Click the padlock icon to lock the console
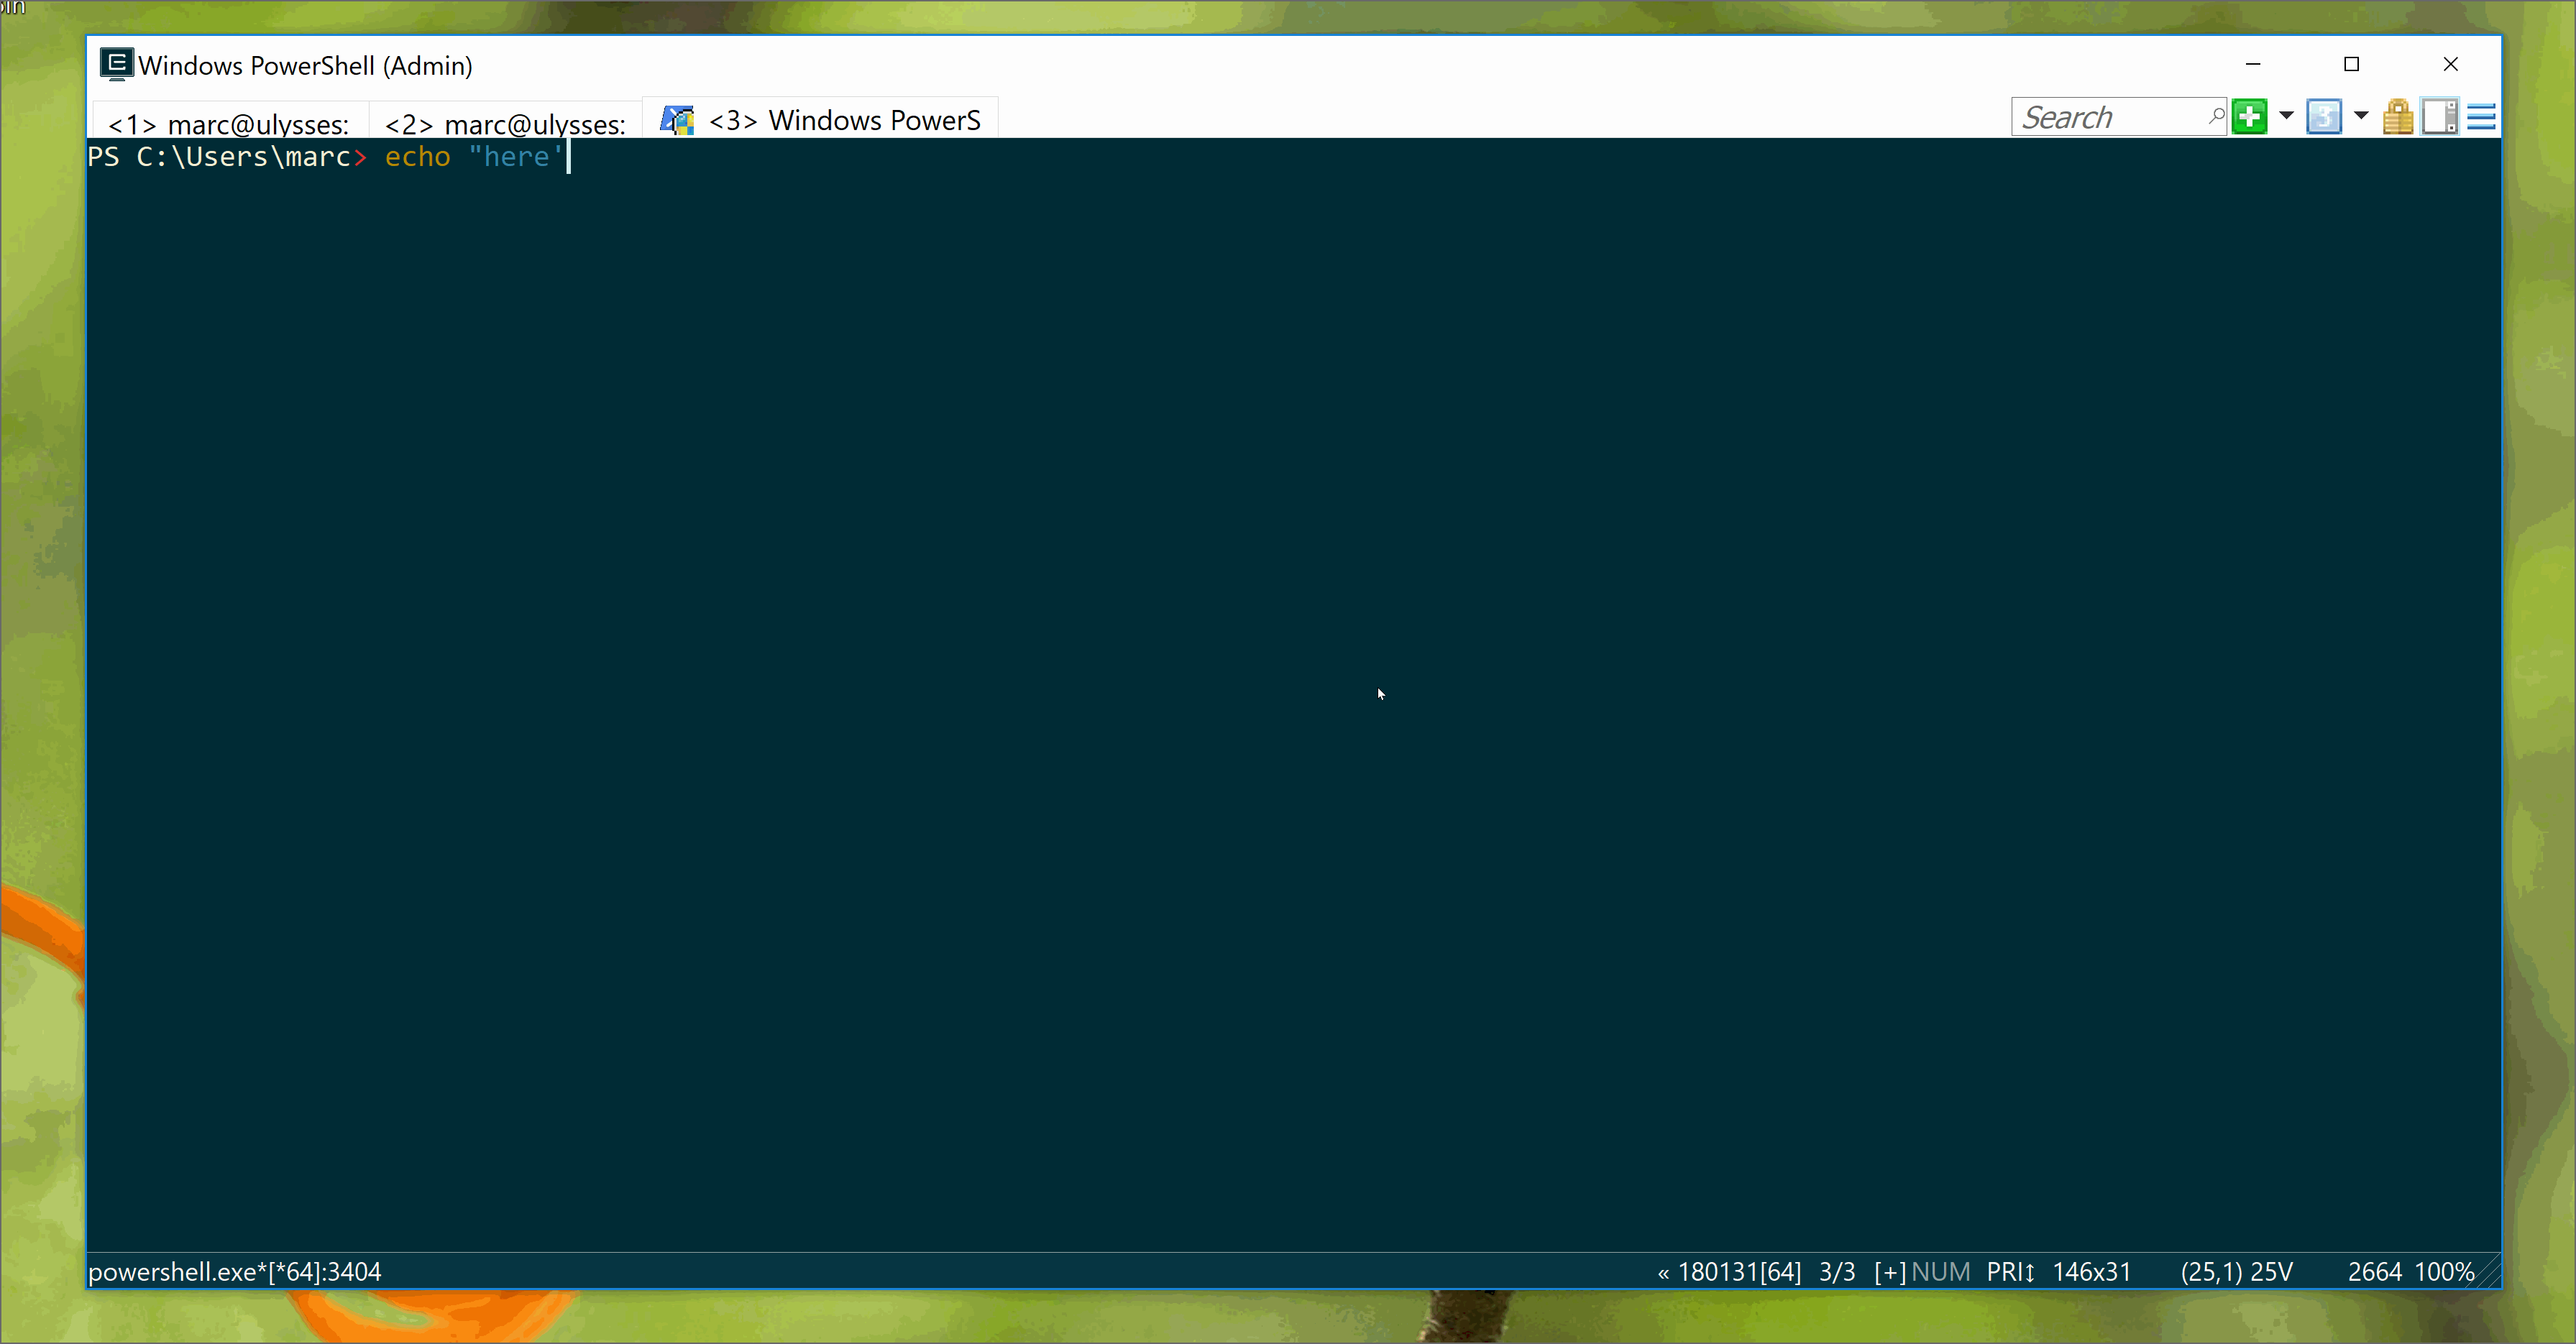Viewport: 2576px width, 1344px height. pos(2398,116)
